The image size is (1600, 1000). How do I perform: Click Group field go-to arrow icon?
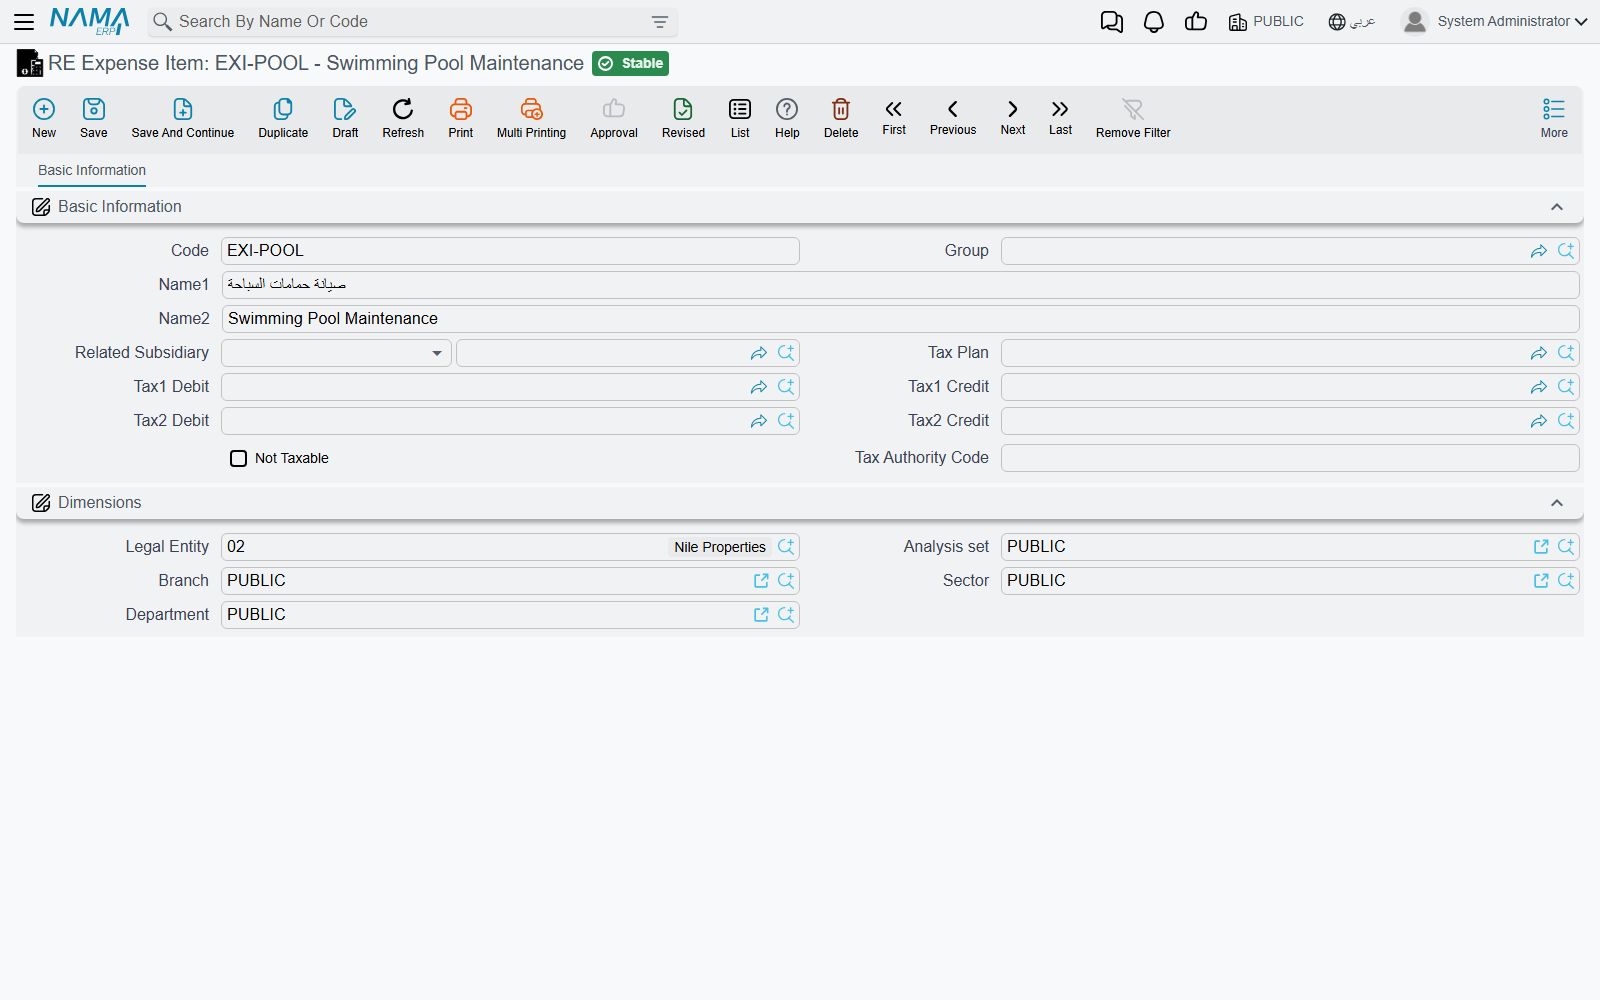pos(1539,251)
